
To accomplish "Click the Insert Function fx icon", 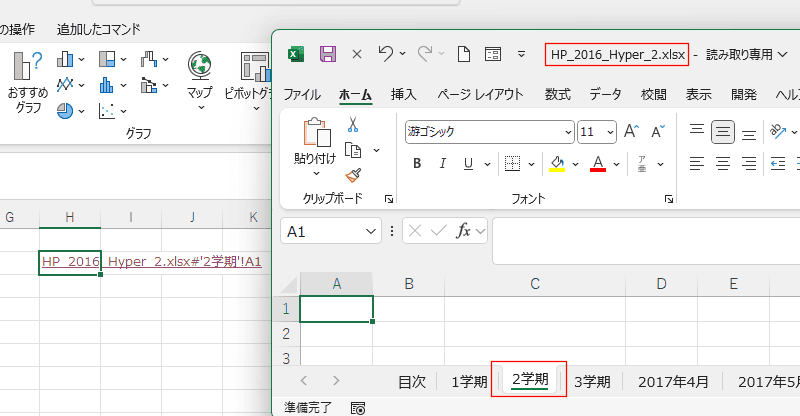I will tap(463, 231).
